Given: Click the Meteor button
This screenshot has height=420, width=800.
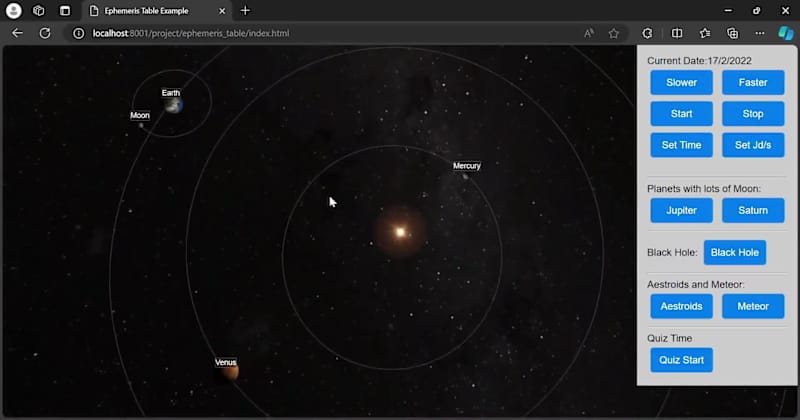Looking at the screenshot, I should 753,306.
